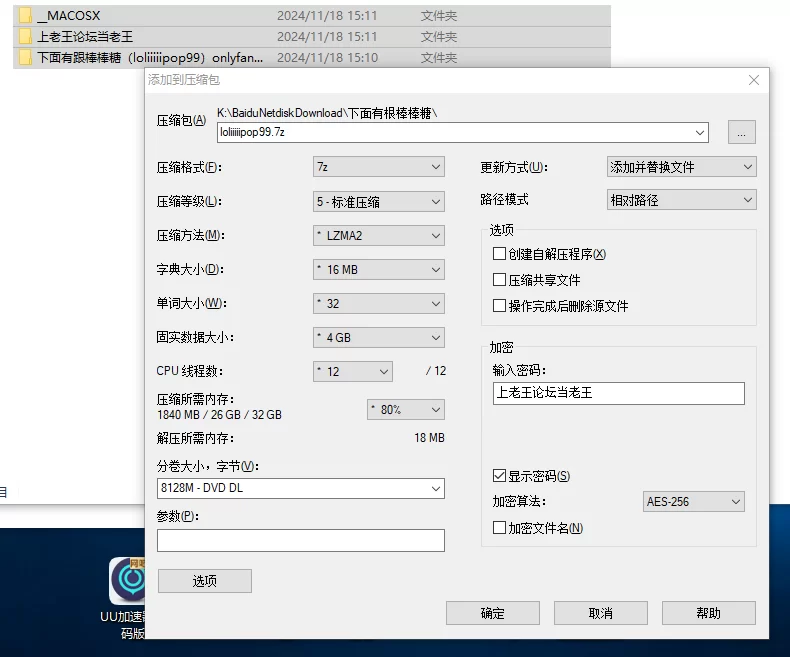
Task: Open the UU加速器 desktop shortcut
Action: pos(127,598)
